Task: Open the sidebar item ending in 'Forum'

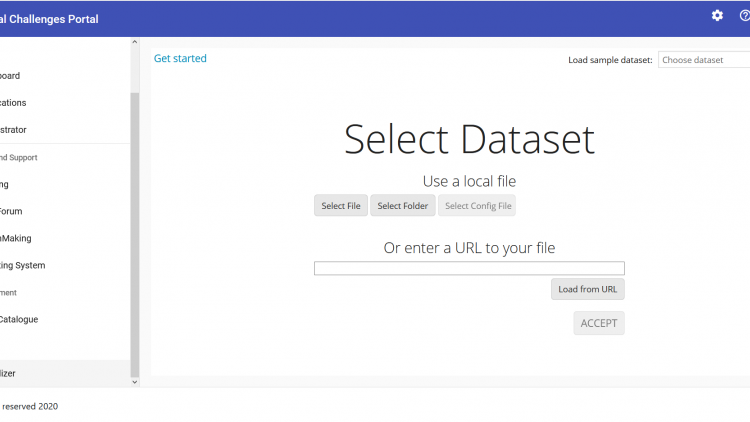Action: [11, 211]
